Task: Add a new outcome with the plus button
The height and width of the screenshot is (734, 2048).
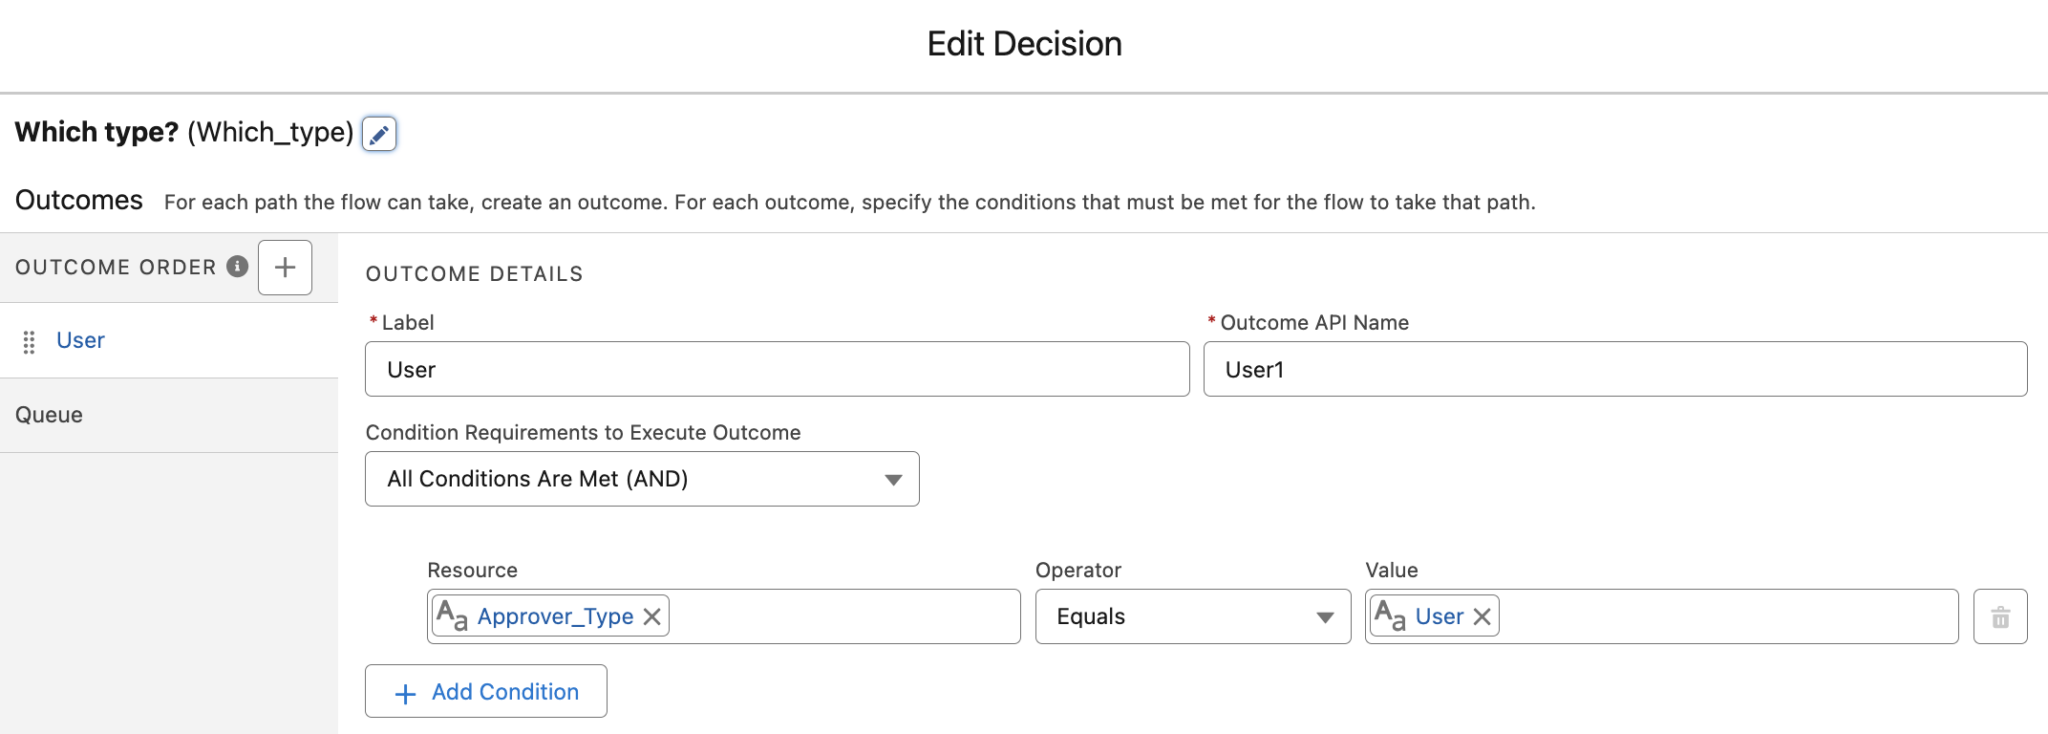Action: coord(285,267)
